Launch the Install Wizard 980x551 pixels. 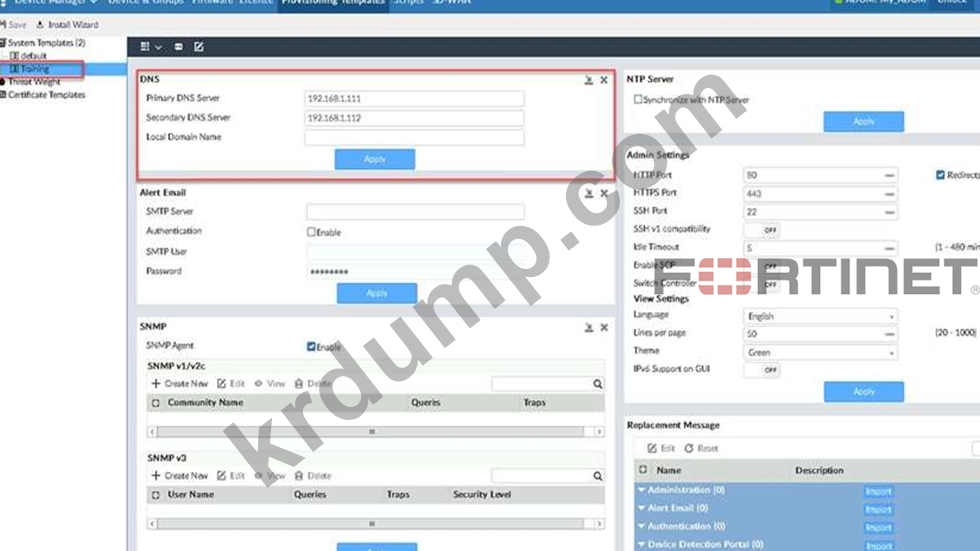pyautogui.click(x=67, y=24)
